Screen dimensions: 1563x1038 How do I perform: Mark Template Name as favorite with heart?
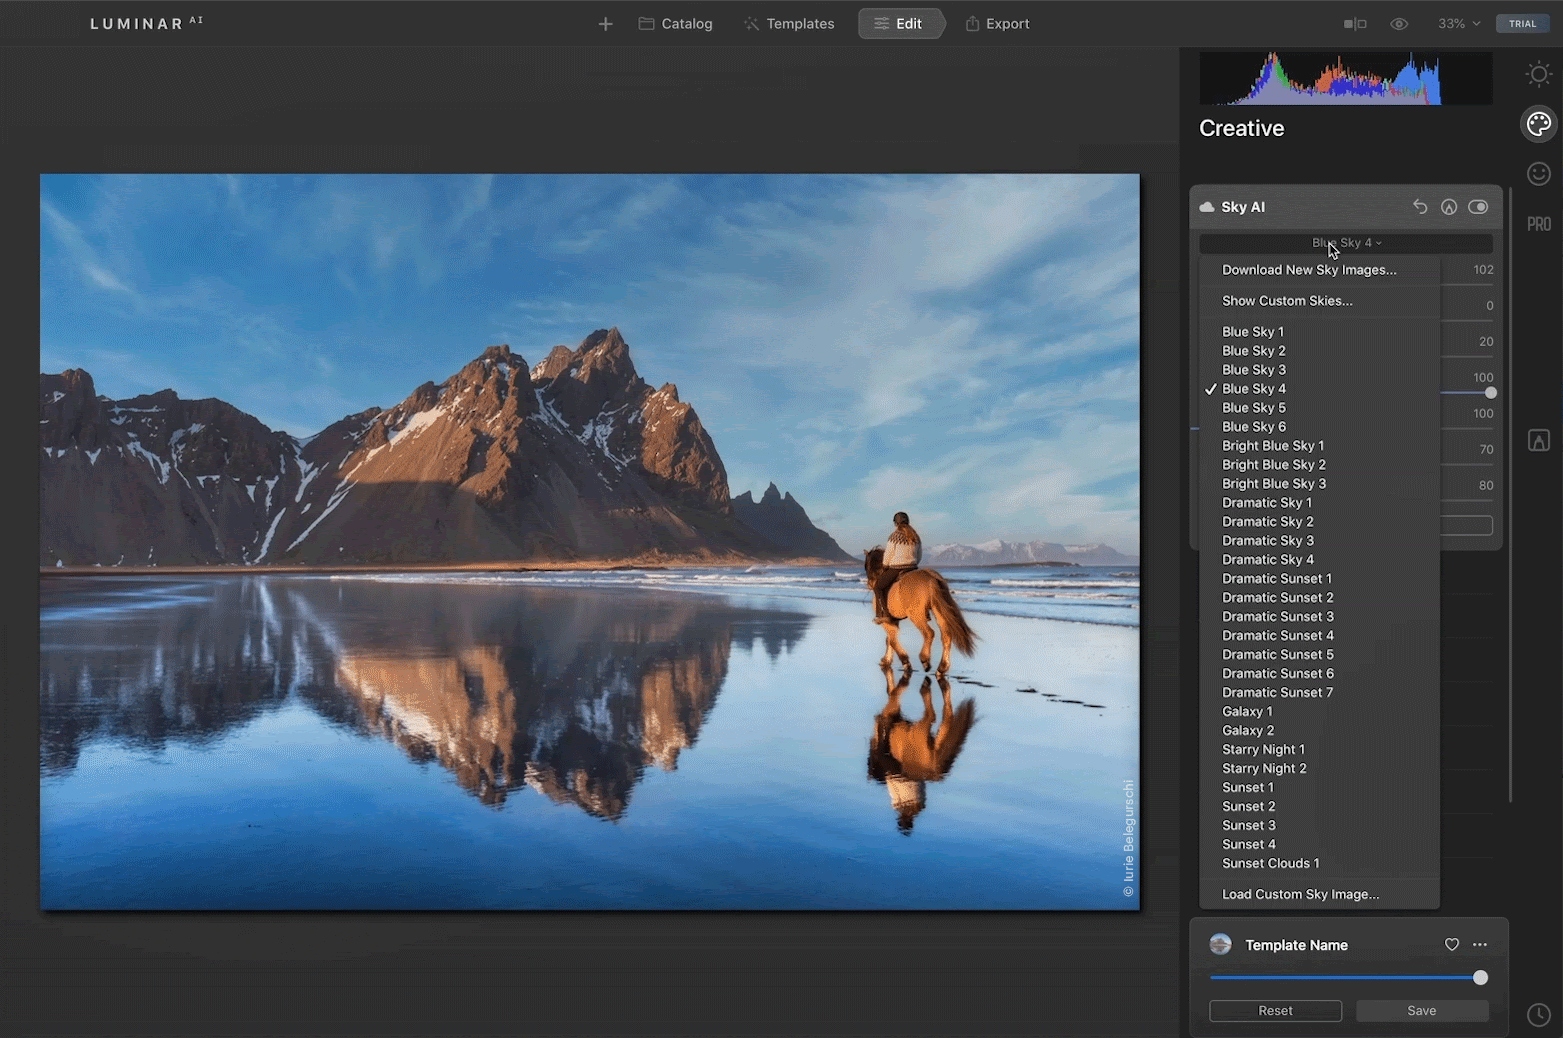point(1452,944)
